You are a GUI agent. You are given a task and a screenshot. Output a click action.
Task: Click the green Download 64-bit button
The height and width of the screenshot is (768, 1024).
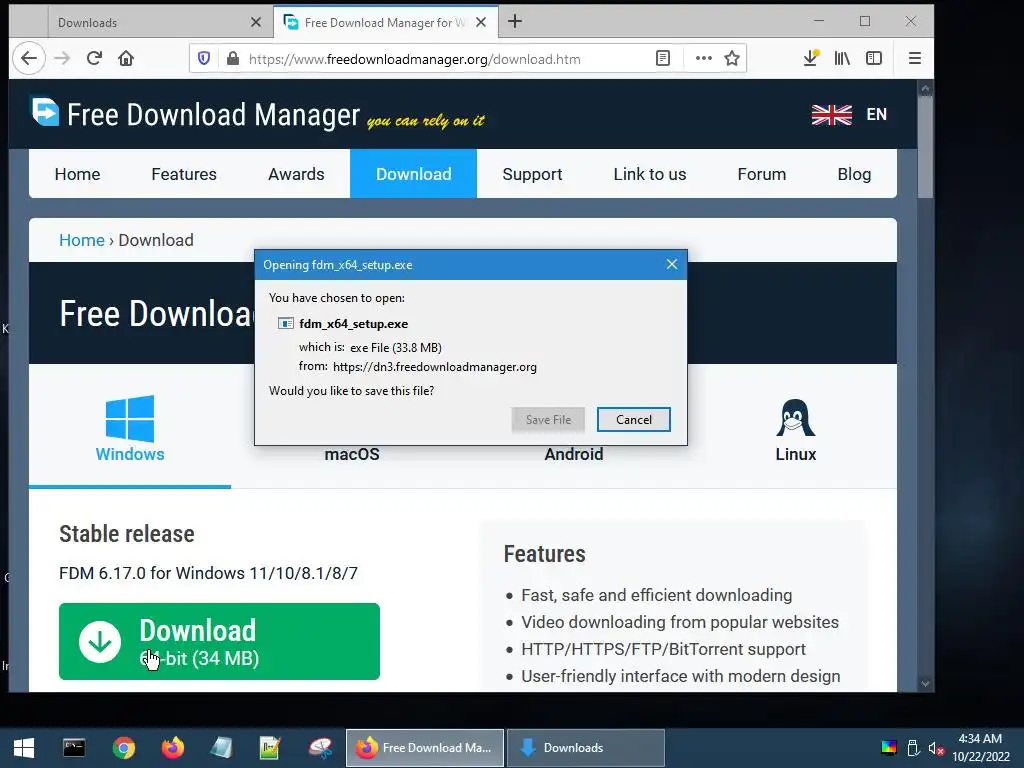click(x=219, y=641)
